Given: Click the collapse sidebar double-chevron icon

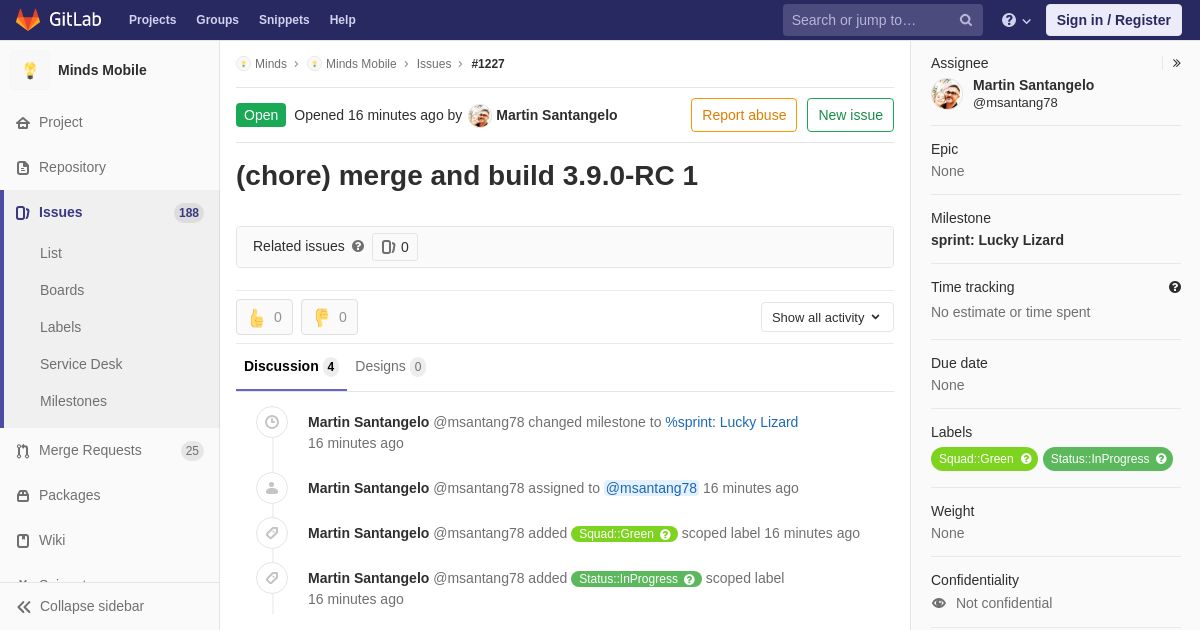Looking at the screenshot, I should [x=24, y=607].
